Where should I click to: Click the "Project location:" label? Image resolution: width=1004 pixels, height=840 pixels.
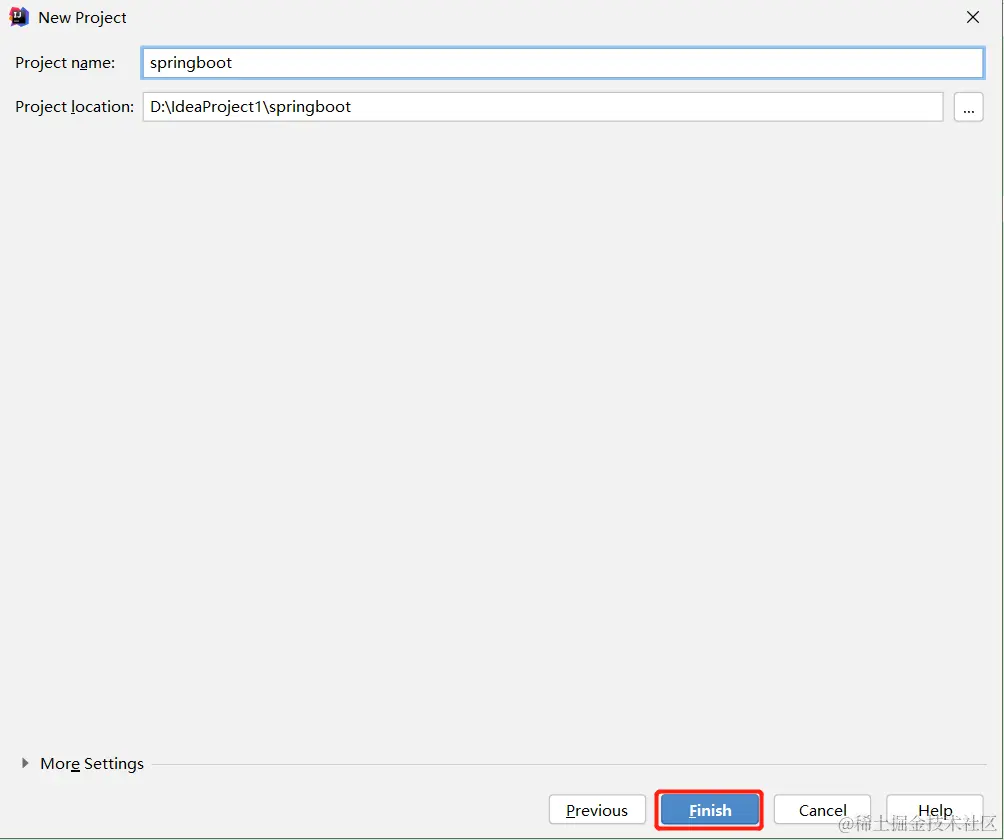[x=74, y=107]
